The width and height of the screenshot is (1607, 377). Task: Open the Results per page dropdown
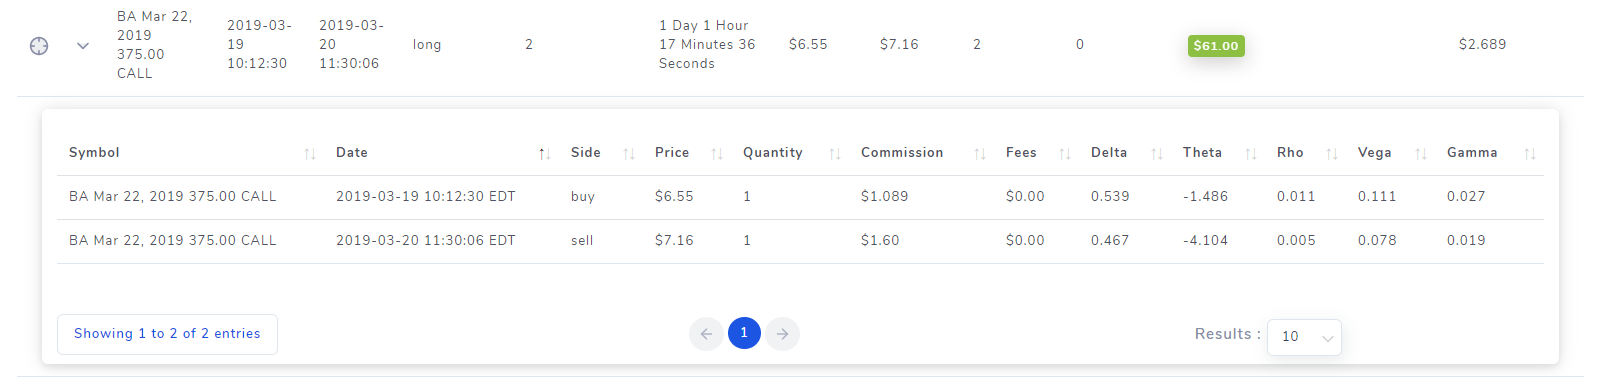pos(1304,337)
